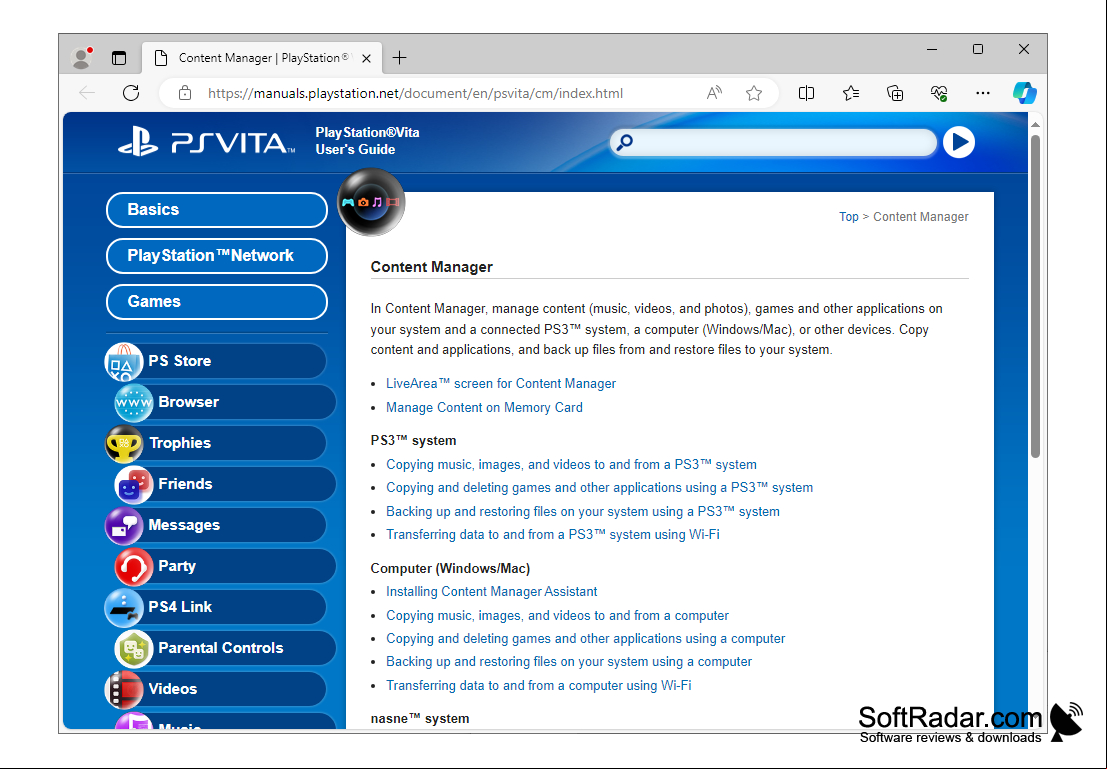Open Settings and more ellipsis menu
The image size is (1107, 769).
[982, 93]
